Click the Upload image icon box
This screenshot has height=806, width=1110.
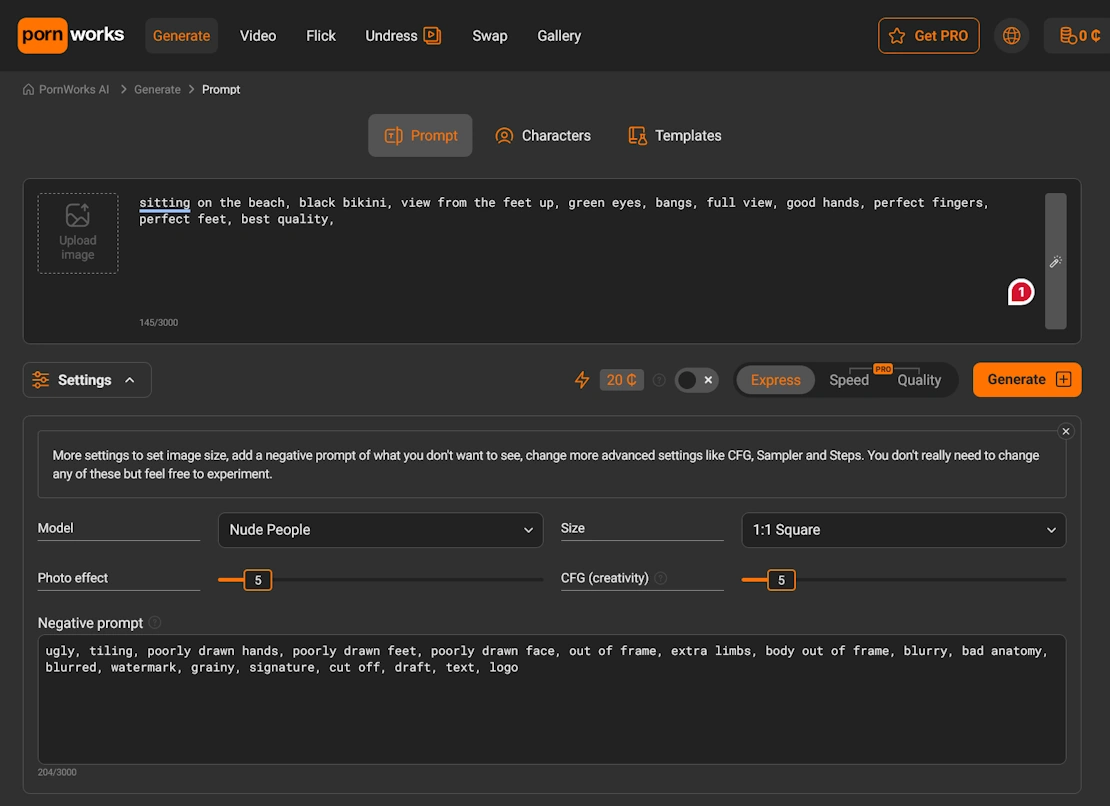click(78, 233)
